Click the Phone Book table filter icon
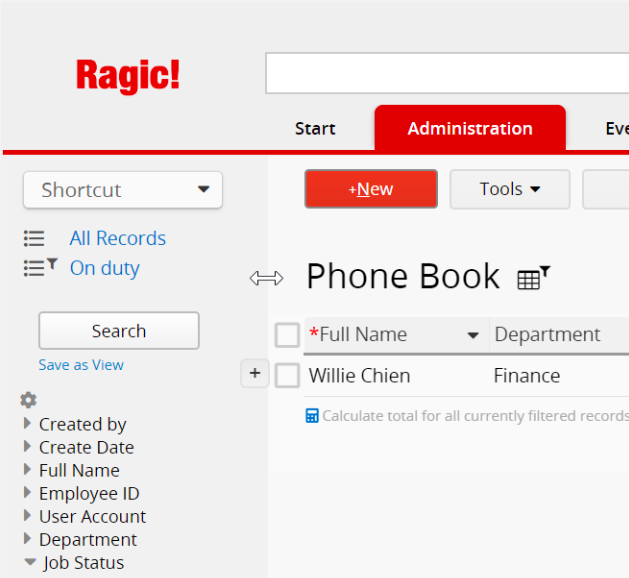This screenshot has height=578, width=629. 534,277
